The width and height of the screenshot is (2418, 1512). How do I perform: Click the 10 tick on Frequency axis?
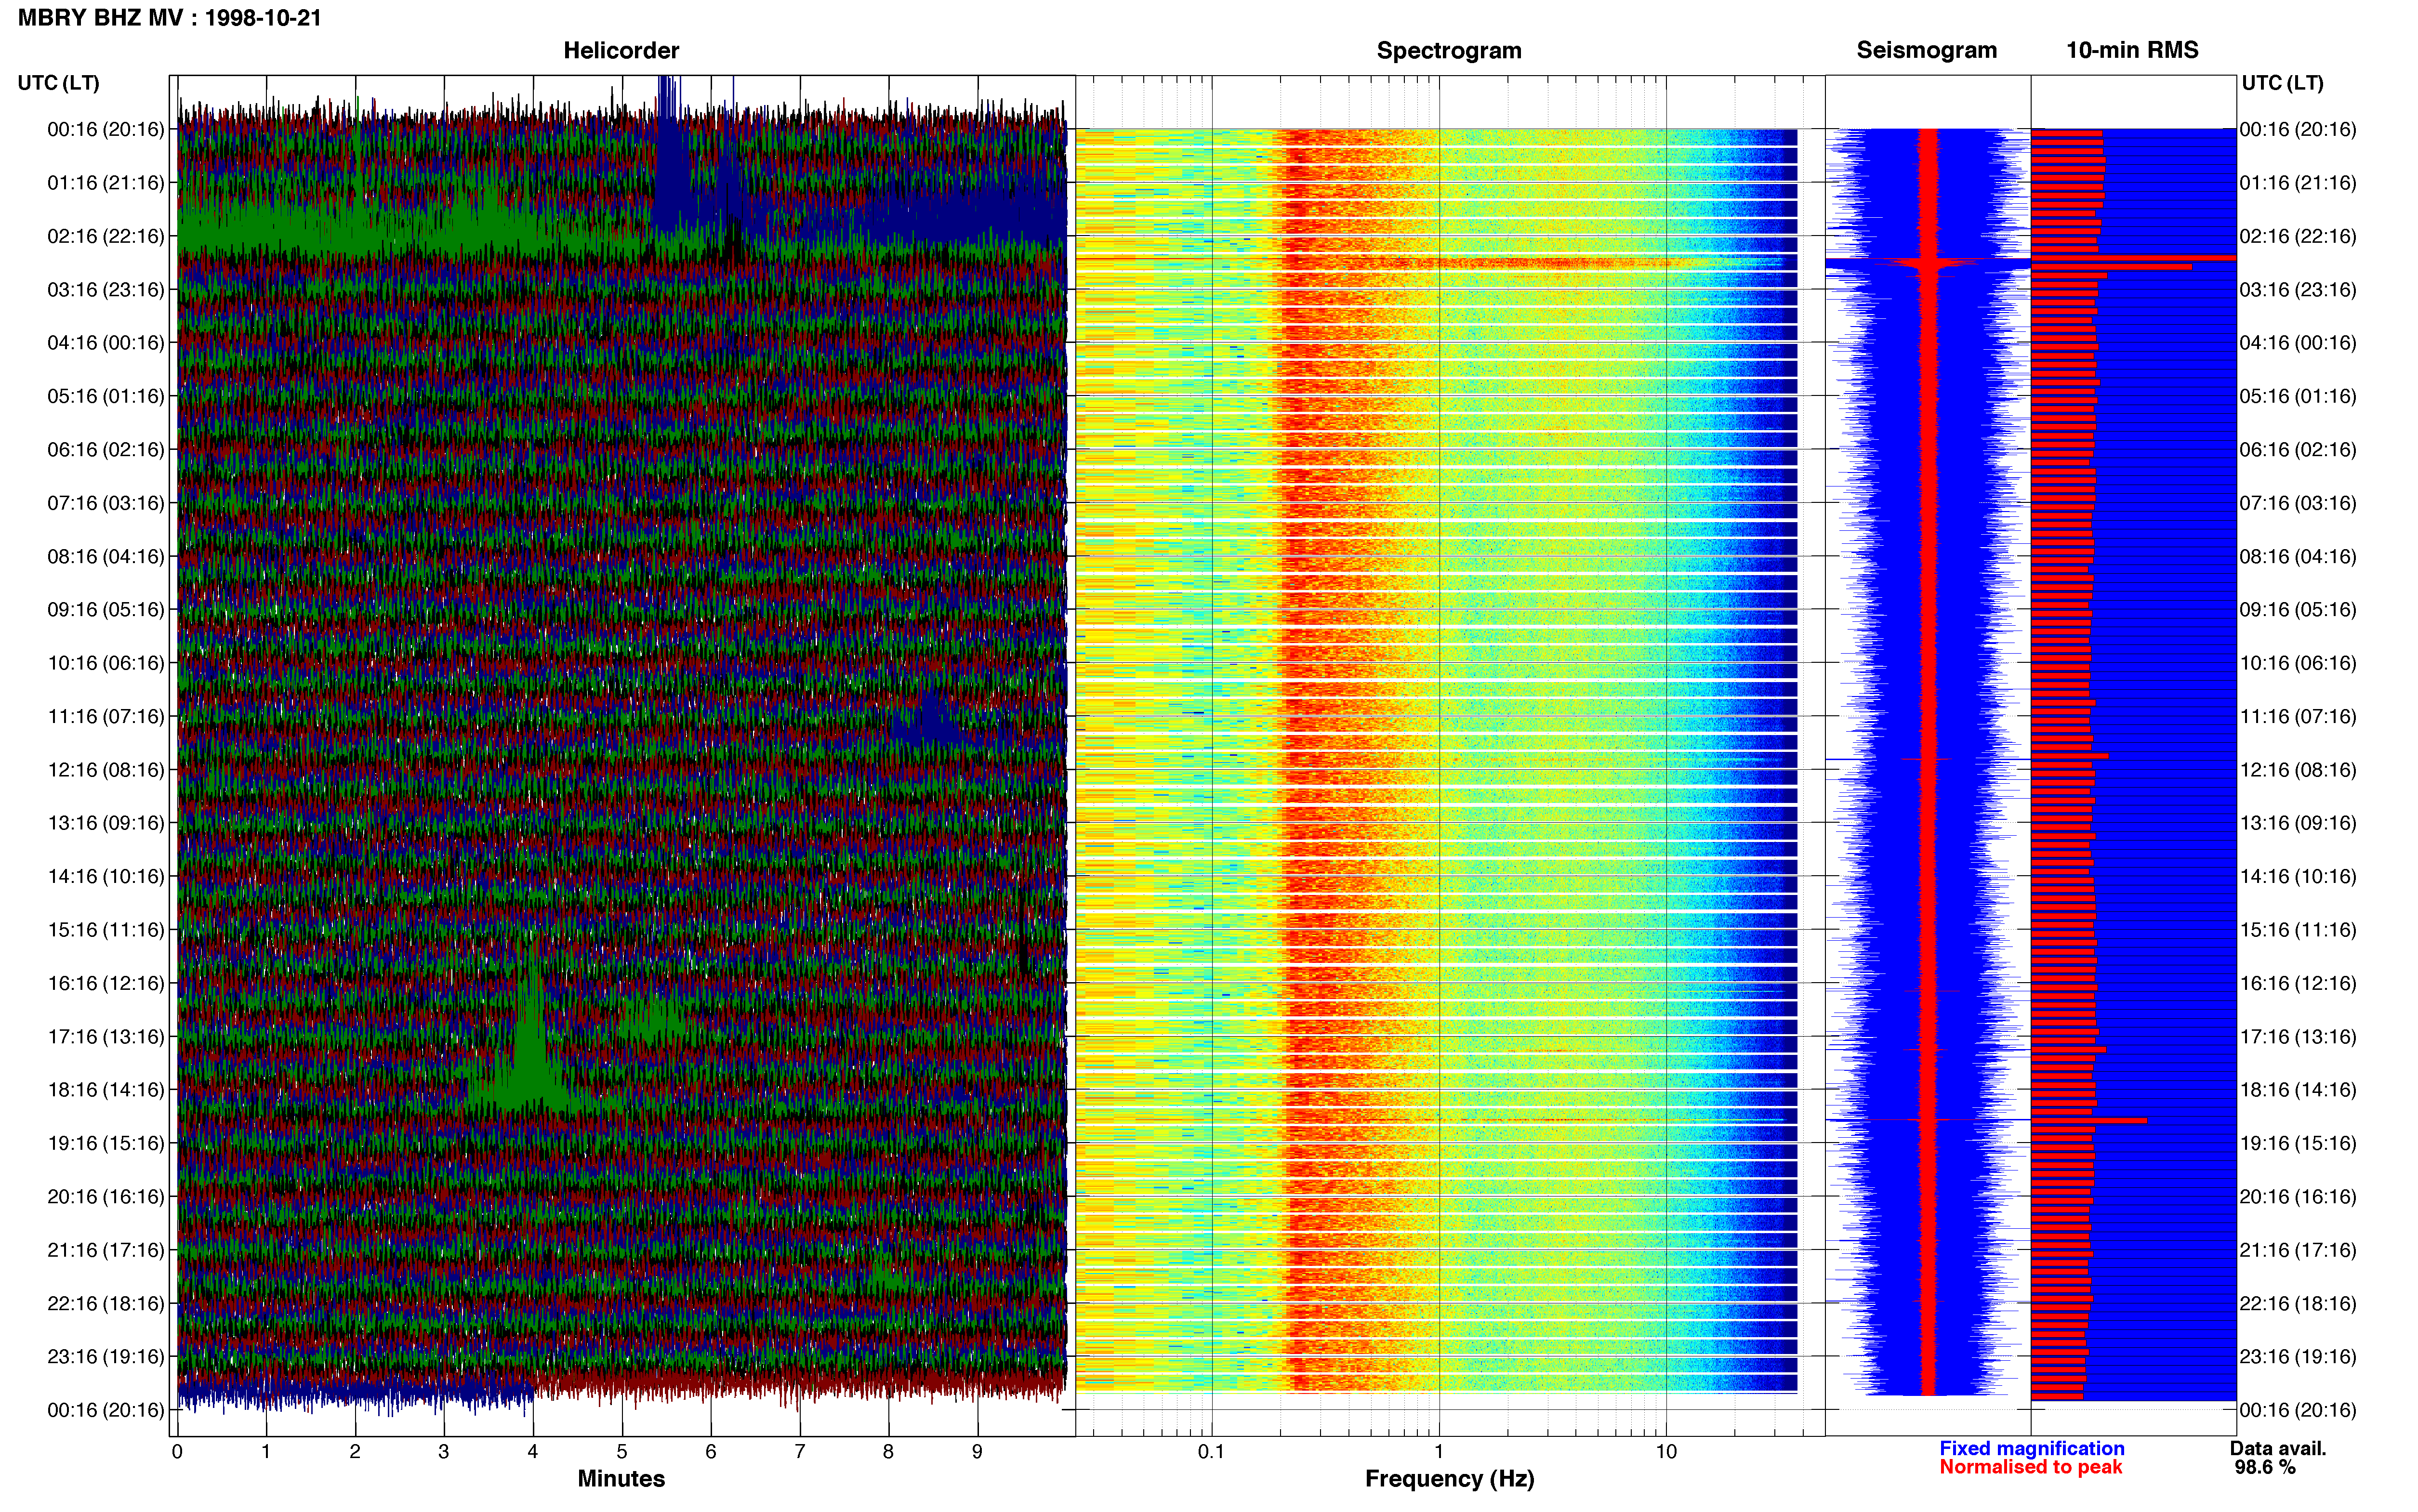tap(1666, 1452)
